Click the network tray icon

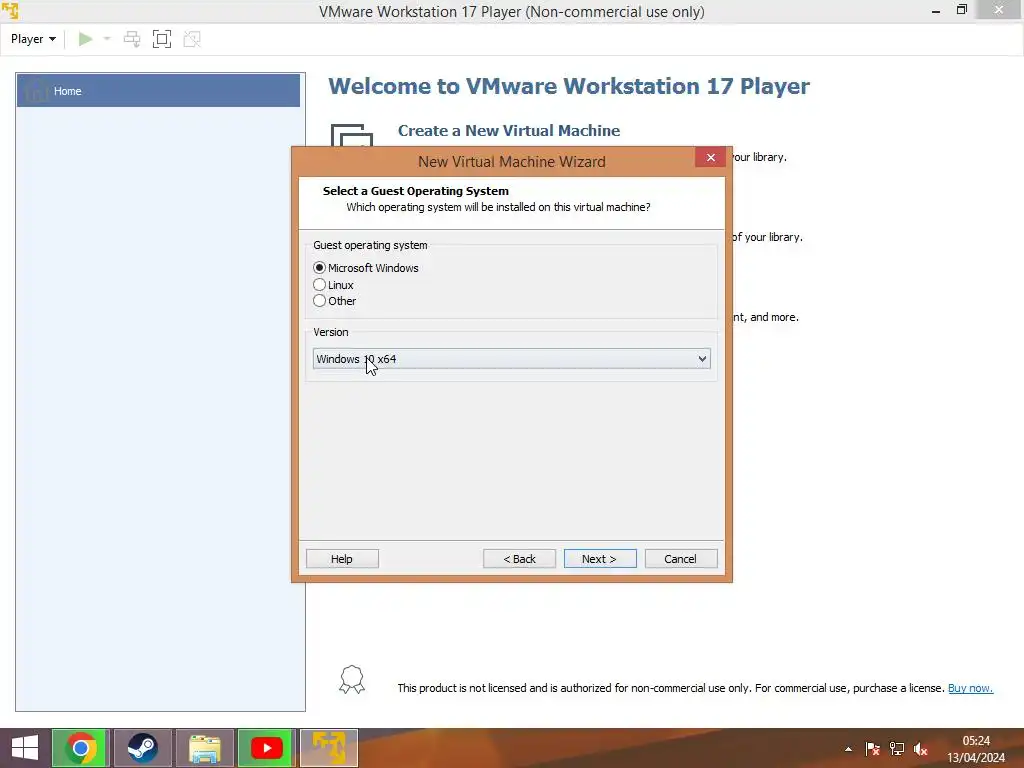tap(897, 749)
